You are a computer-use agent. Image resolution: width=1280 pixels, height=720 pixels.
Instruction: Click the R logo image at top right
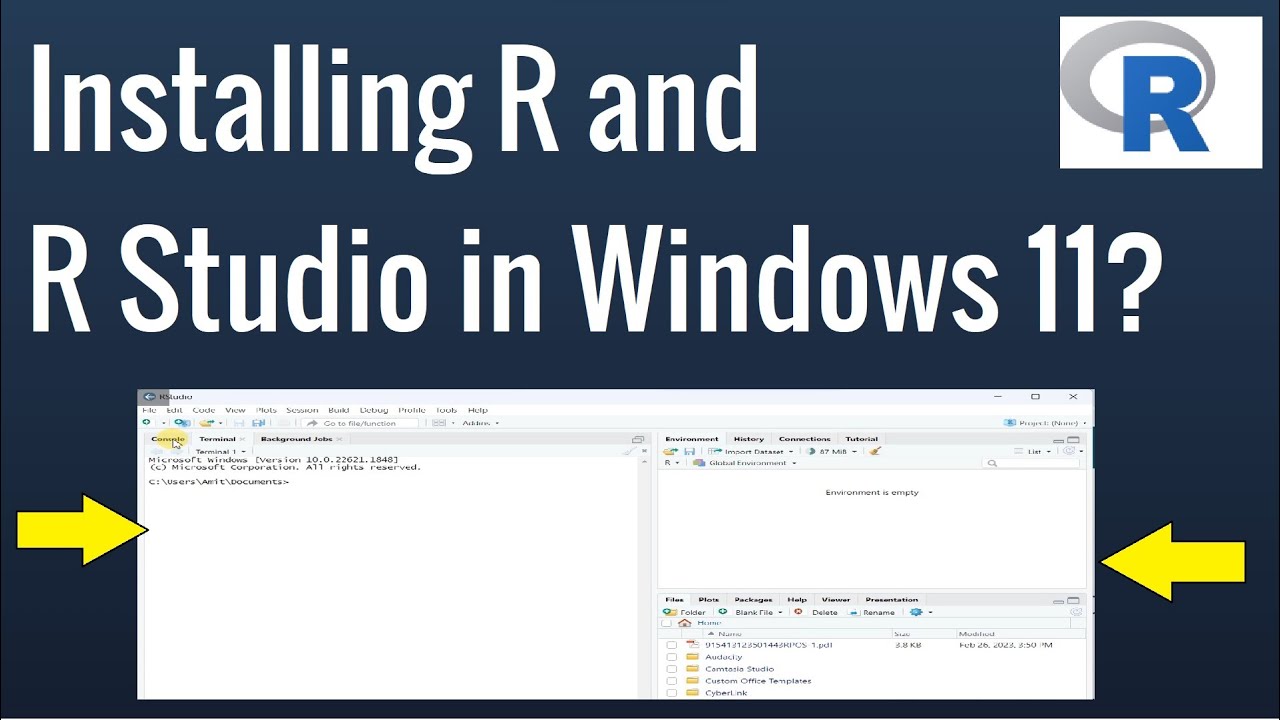[x=1161, y=93]
